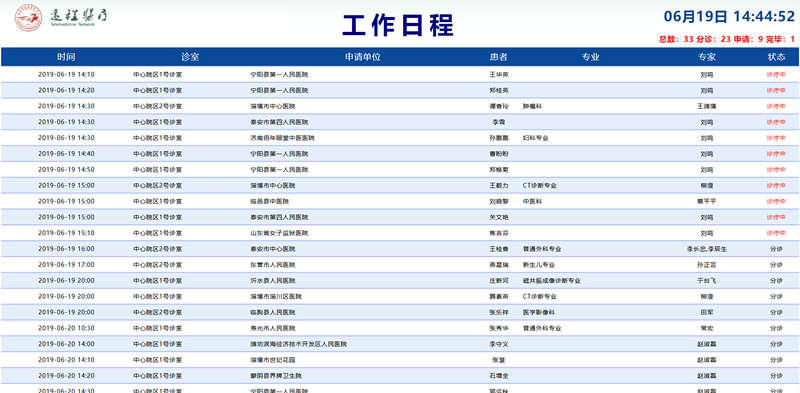Click the 申请单位 column header
This screenshot has width=800, height=393.
tap(363, 57)
